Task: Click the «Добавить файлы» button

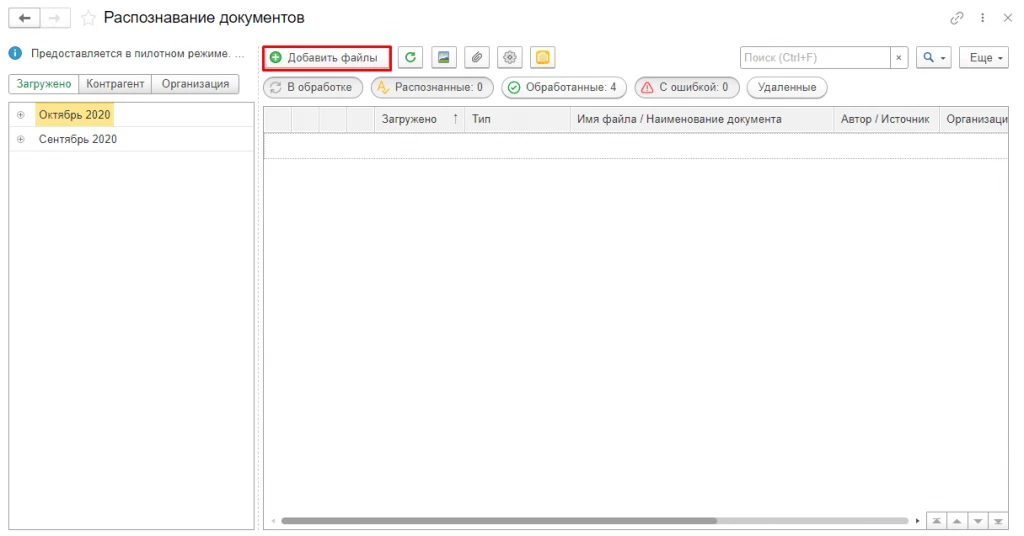Action: (x=327, y=57)
